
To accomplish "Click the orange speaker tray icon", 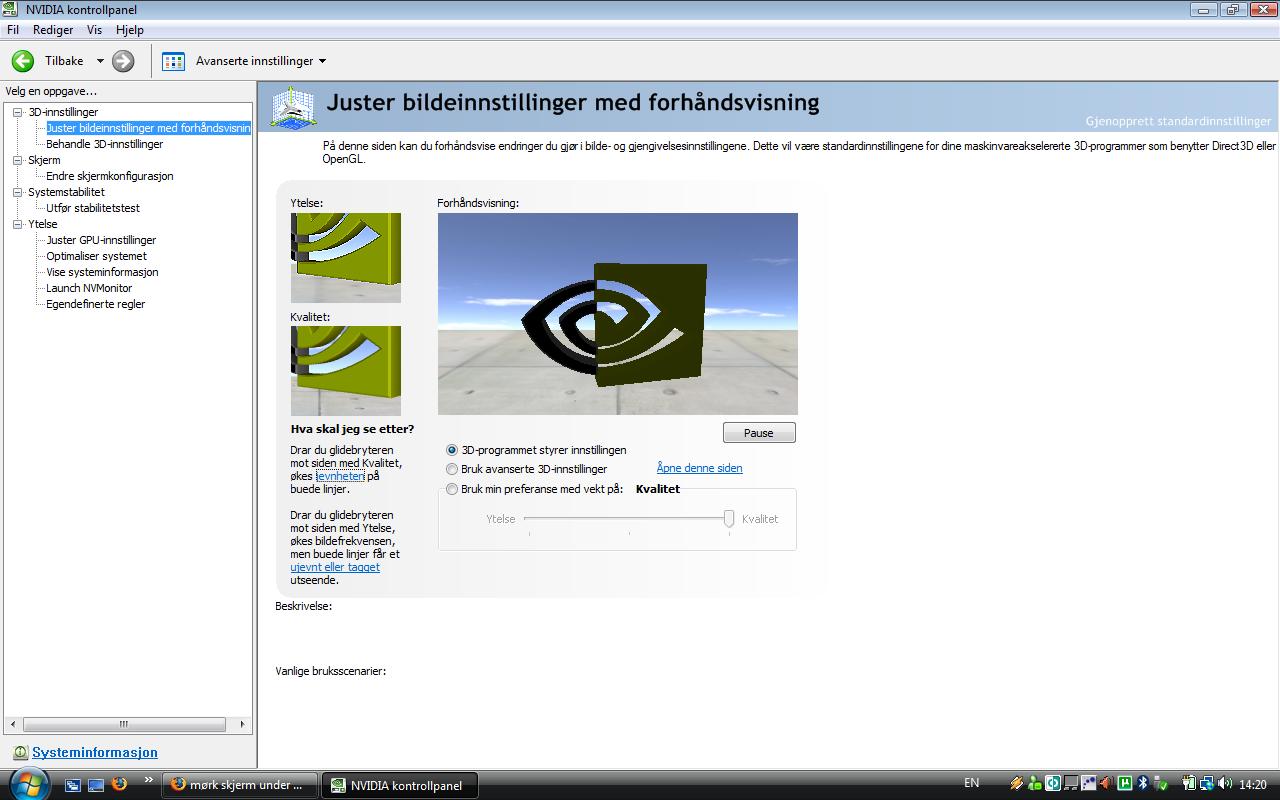I will (x=1107, y=783).
